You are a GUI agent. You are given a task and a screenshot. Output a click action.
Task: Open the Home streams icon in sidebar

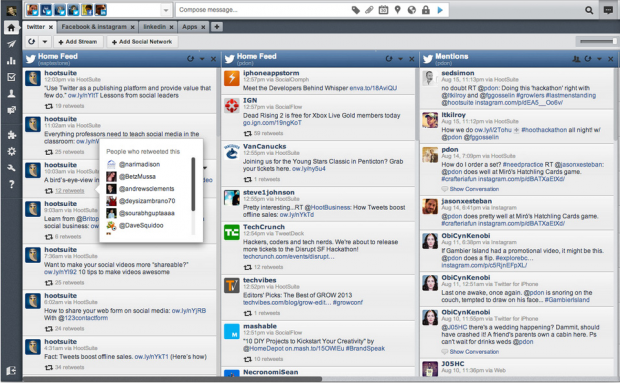11,28
